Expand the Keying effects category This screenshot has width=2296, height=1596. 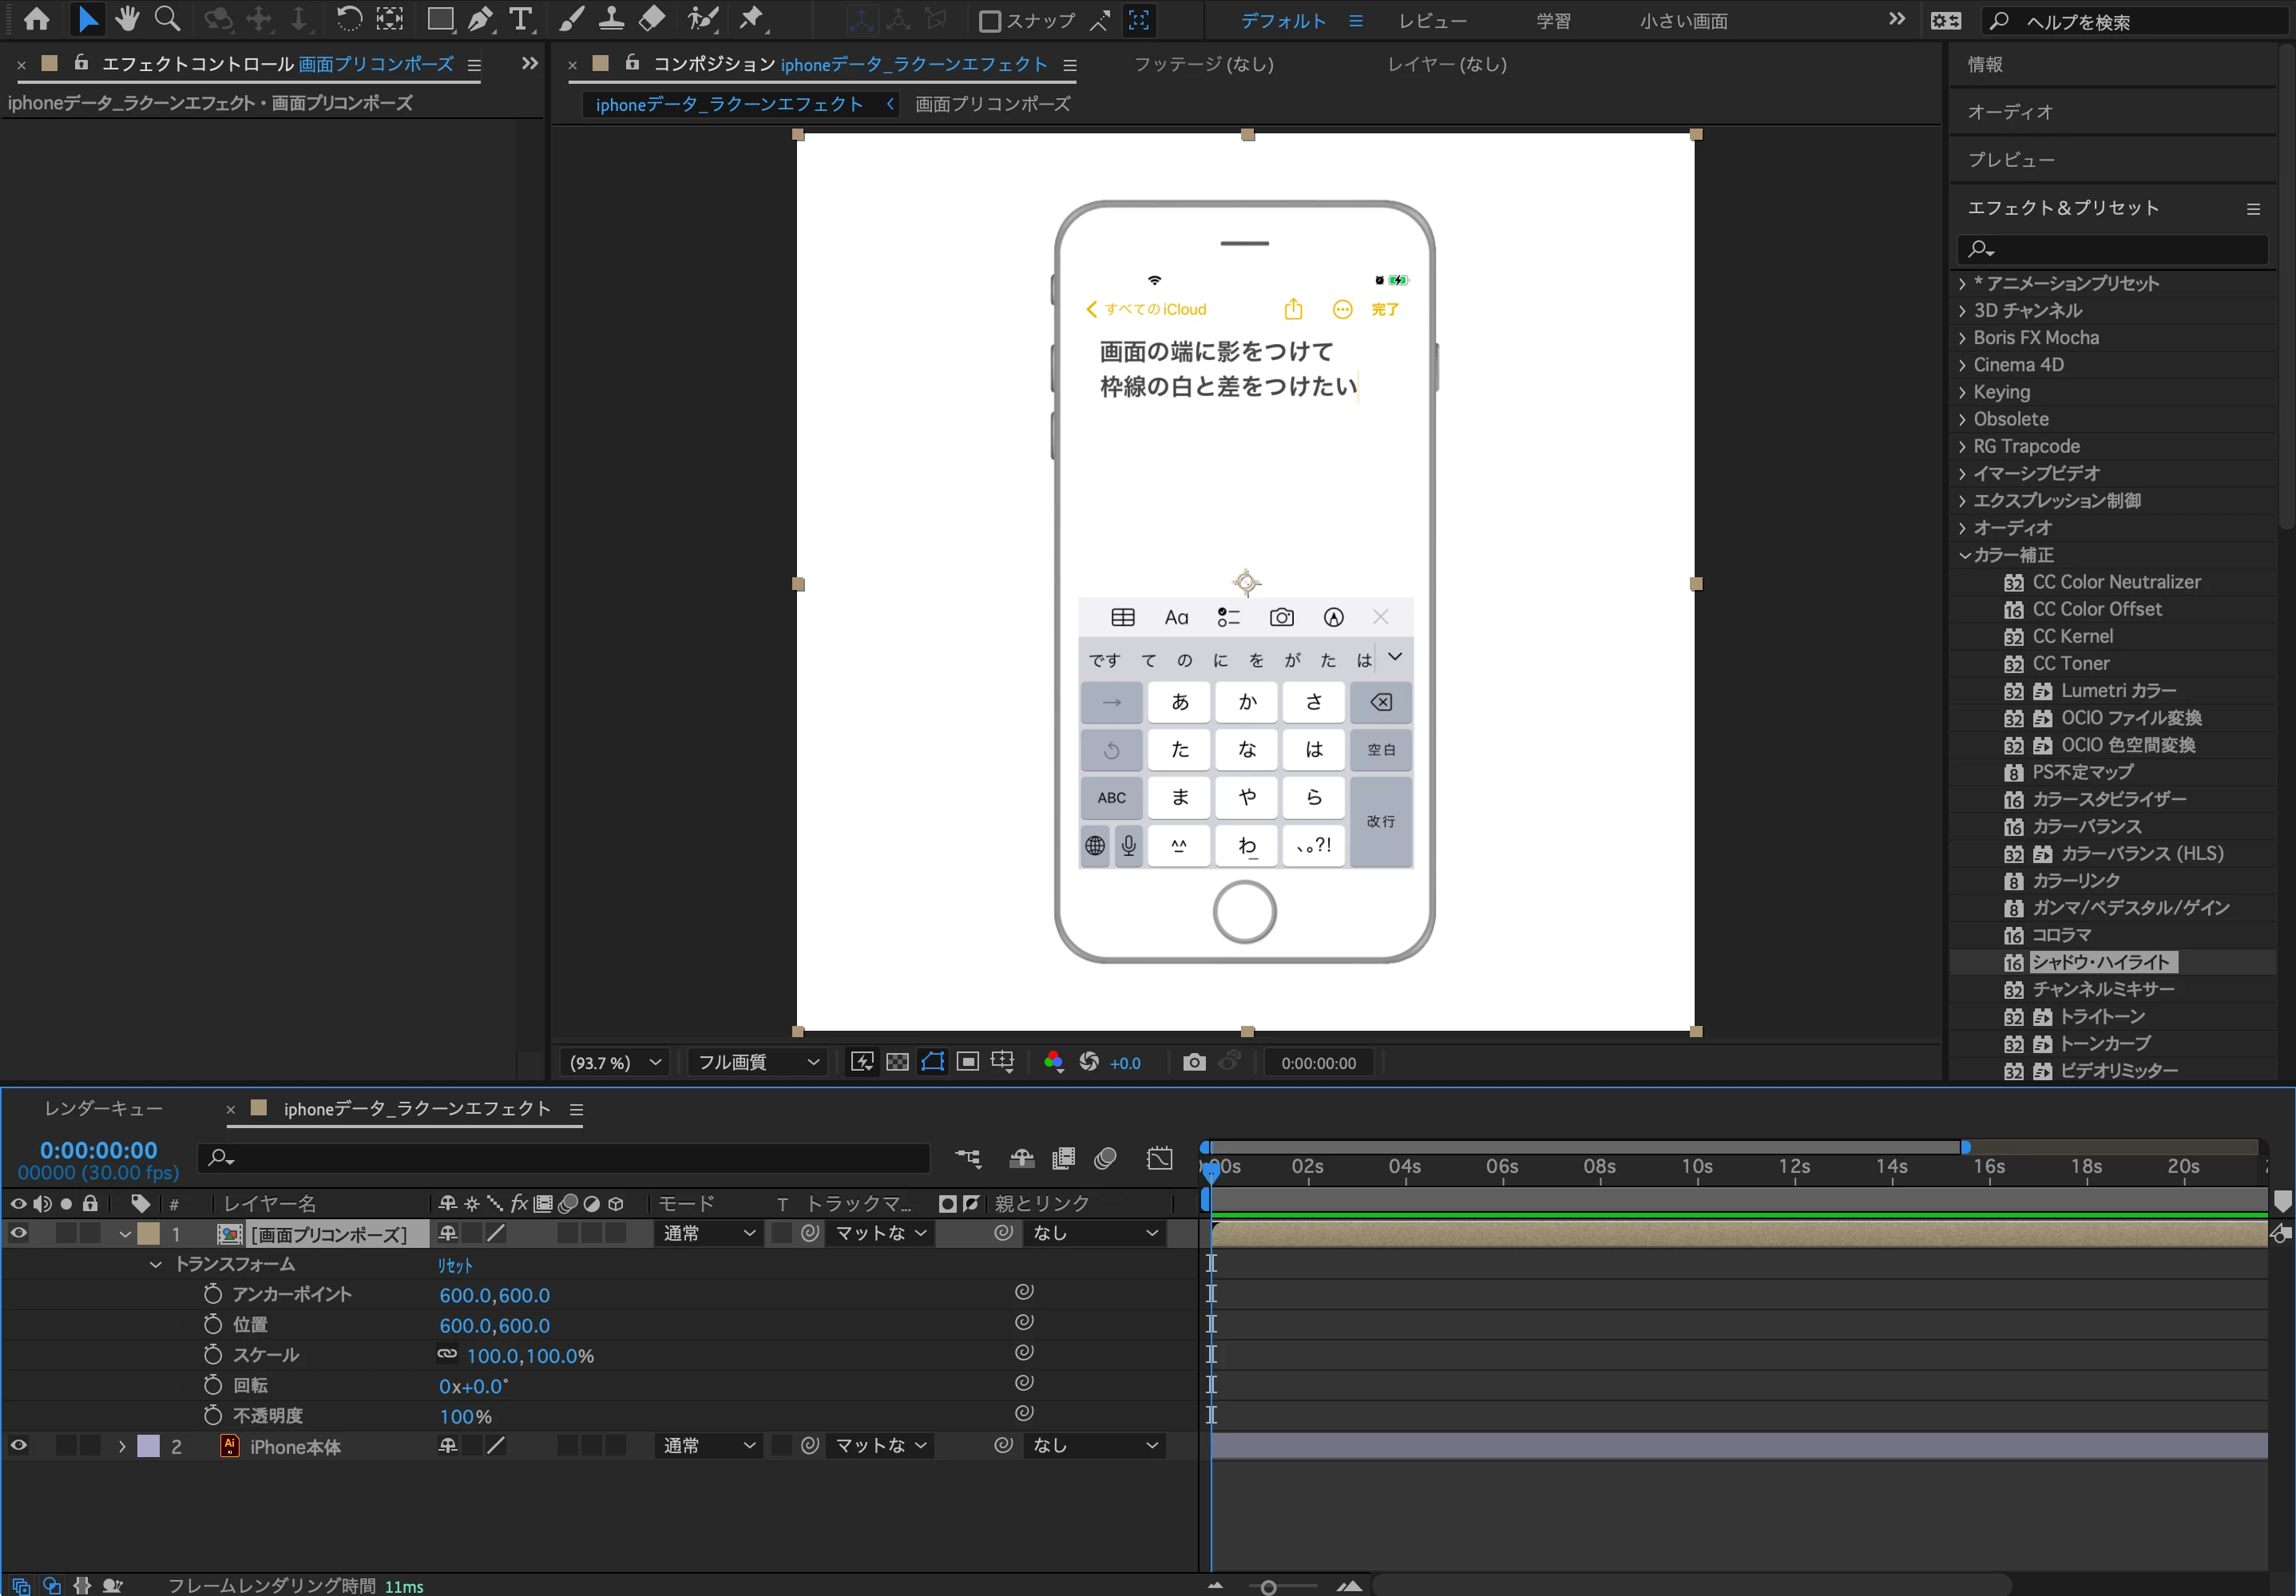pyautogui.click(x=1963, y=392)
